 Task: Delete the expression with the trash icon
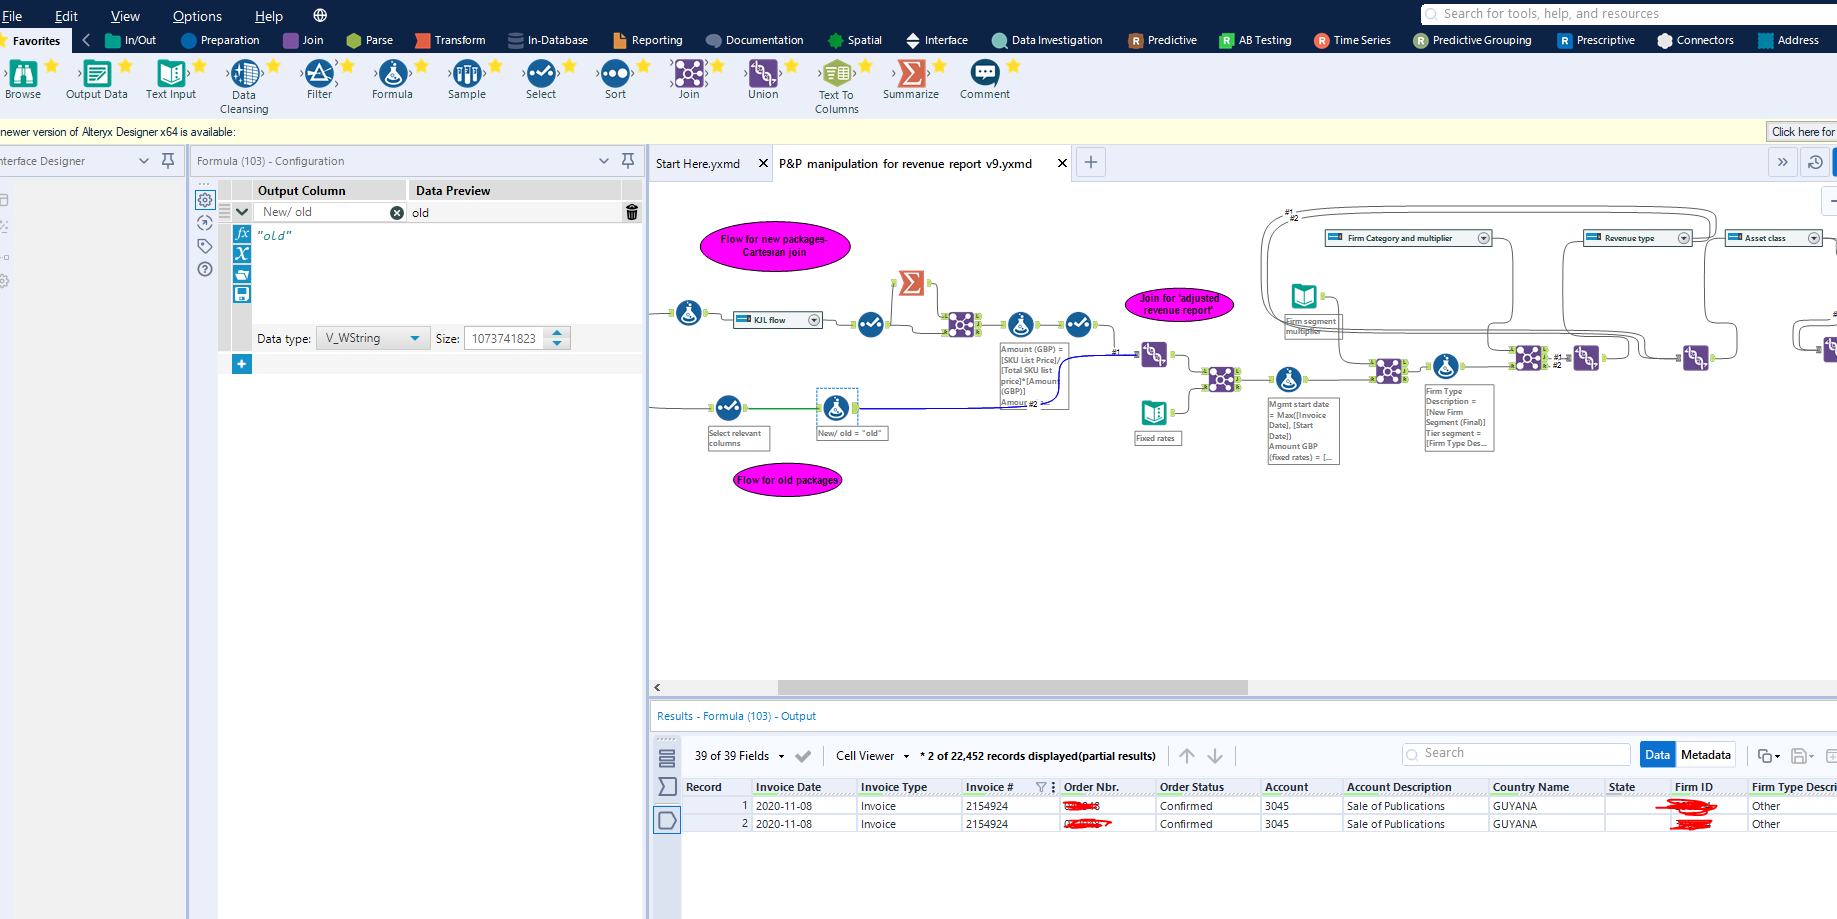[631, 211]
